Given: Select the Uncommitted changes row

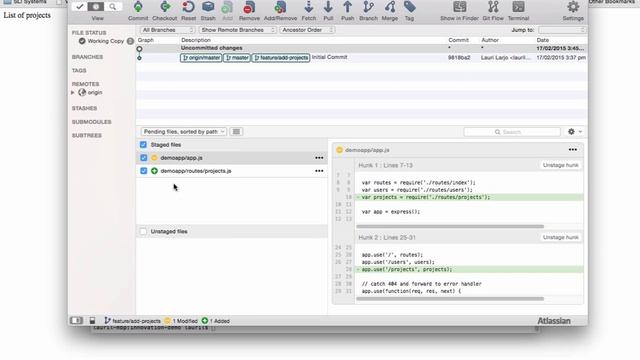Looking at the screenshot, I should pos(362,48).
